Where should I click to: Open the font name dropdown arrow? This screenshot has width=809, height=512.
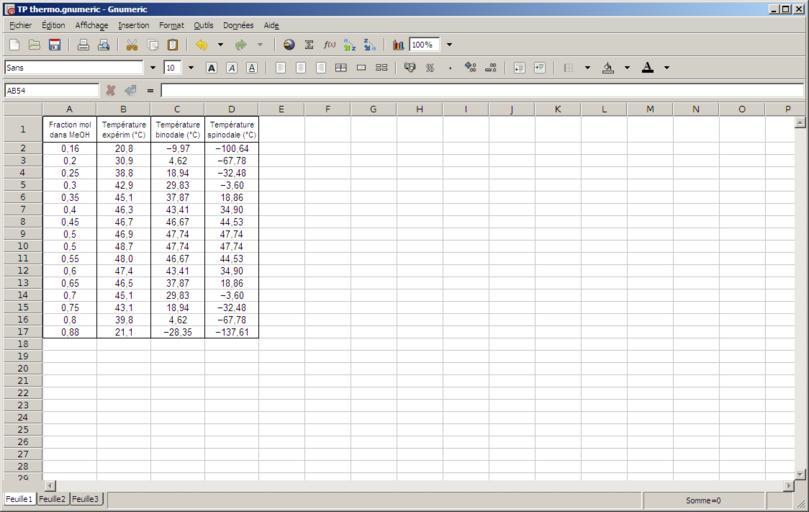(x=152, y=68)
